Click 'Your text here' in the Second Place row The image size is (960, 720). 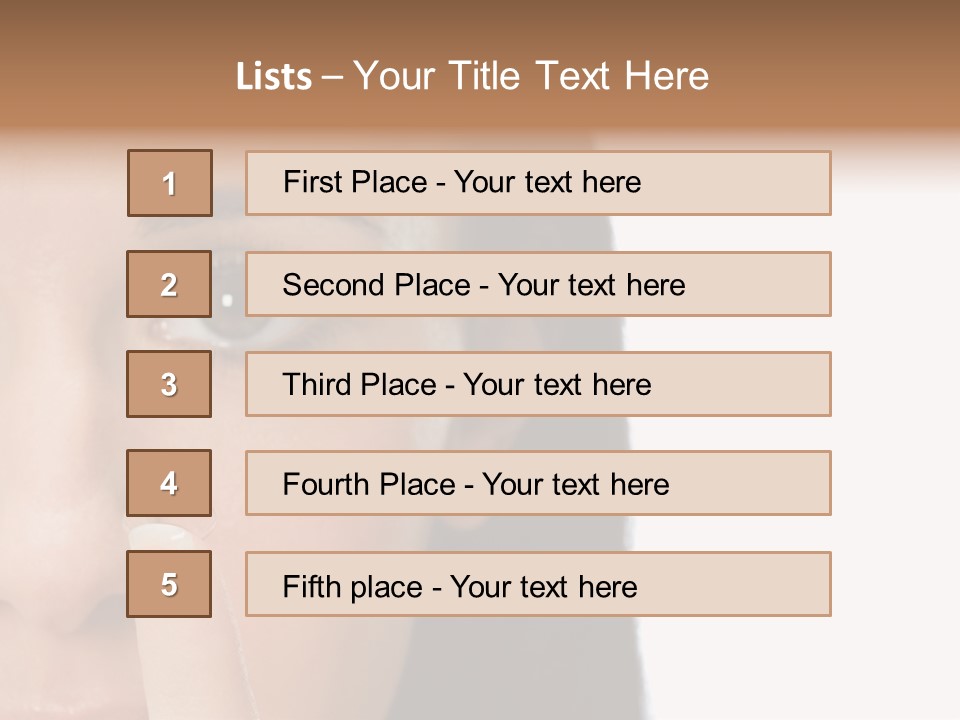(591, 285)
